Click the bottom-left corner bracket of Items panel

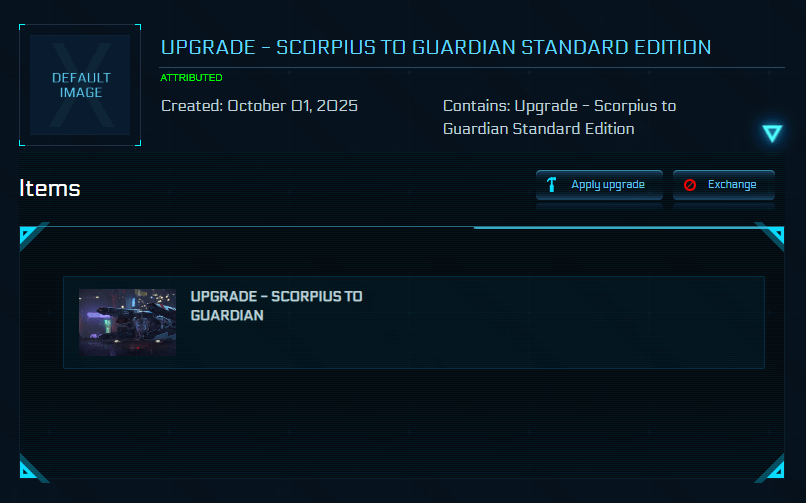tap(31, 469)
